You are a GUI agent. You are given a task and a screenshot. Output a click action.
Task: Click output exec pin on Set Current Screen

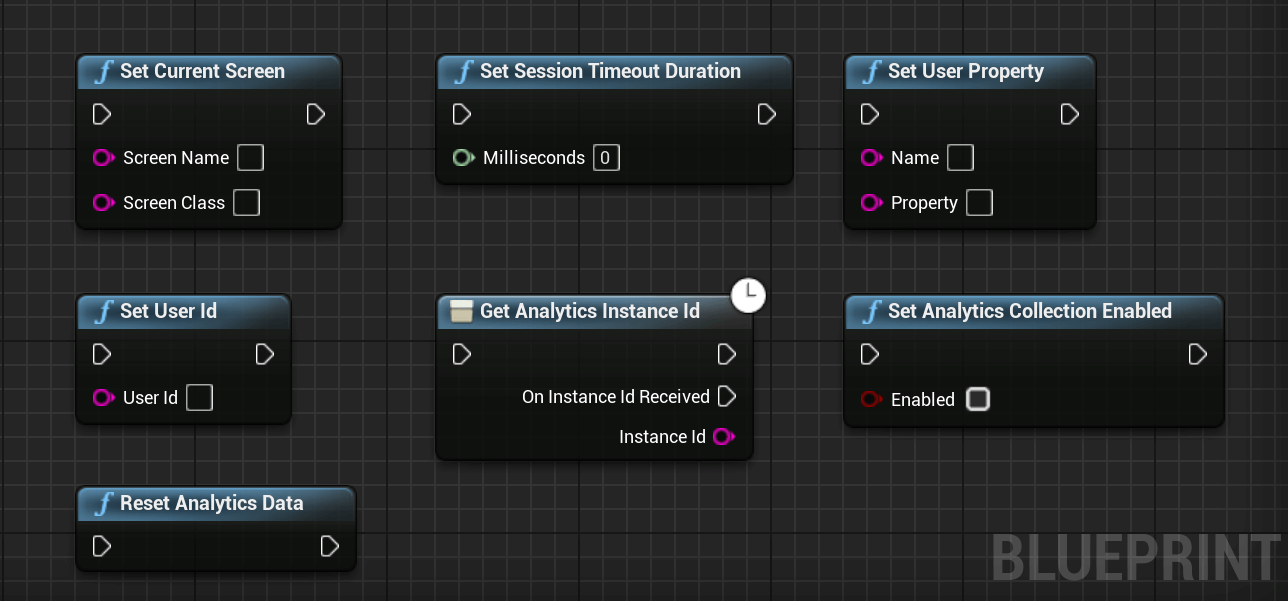(316, 114)
